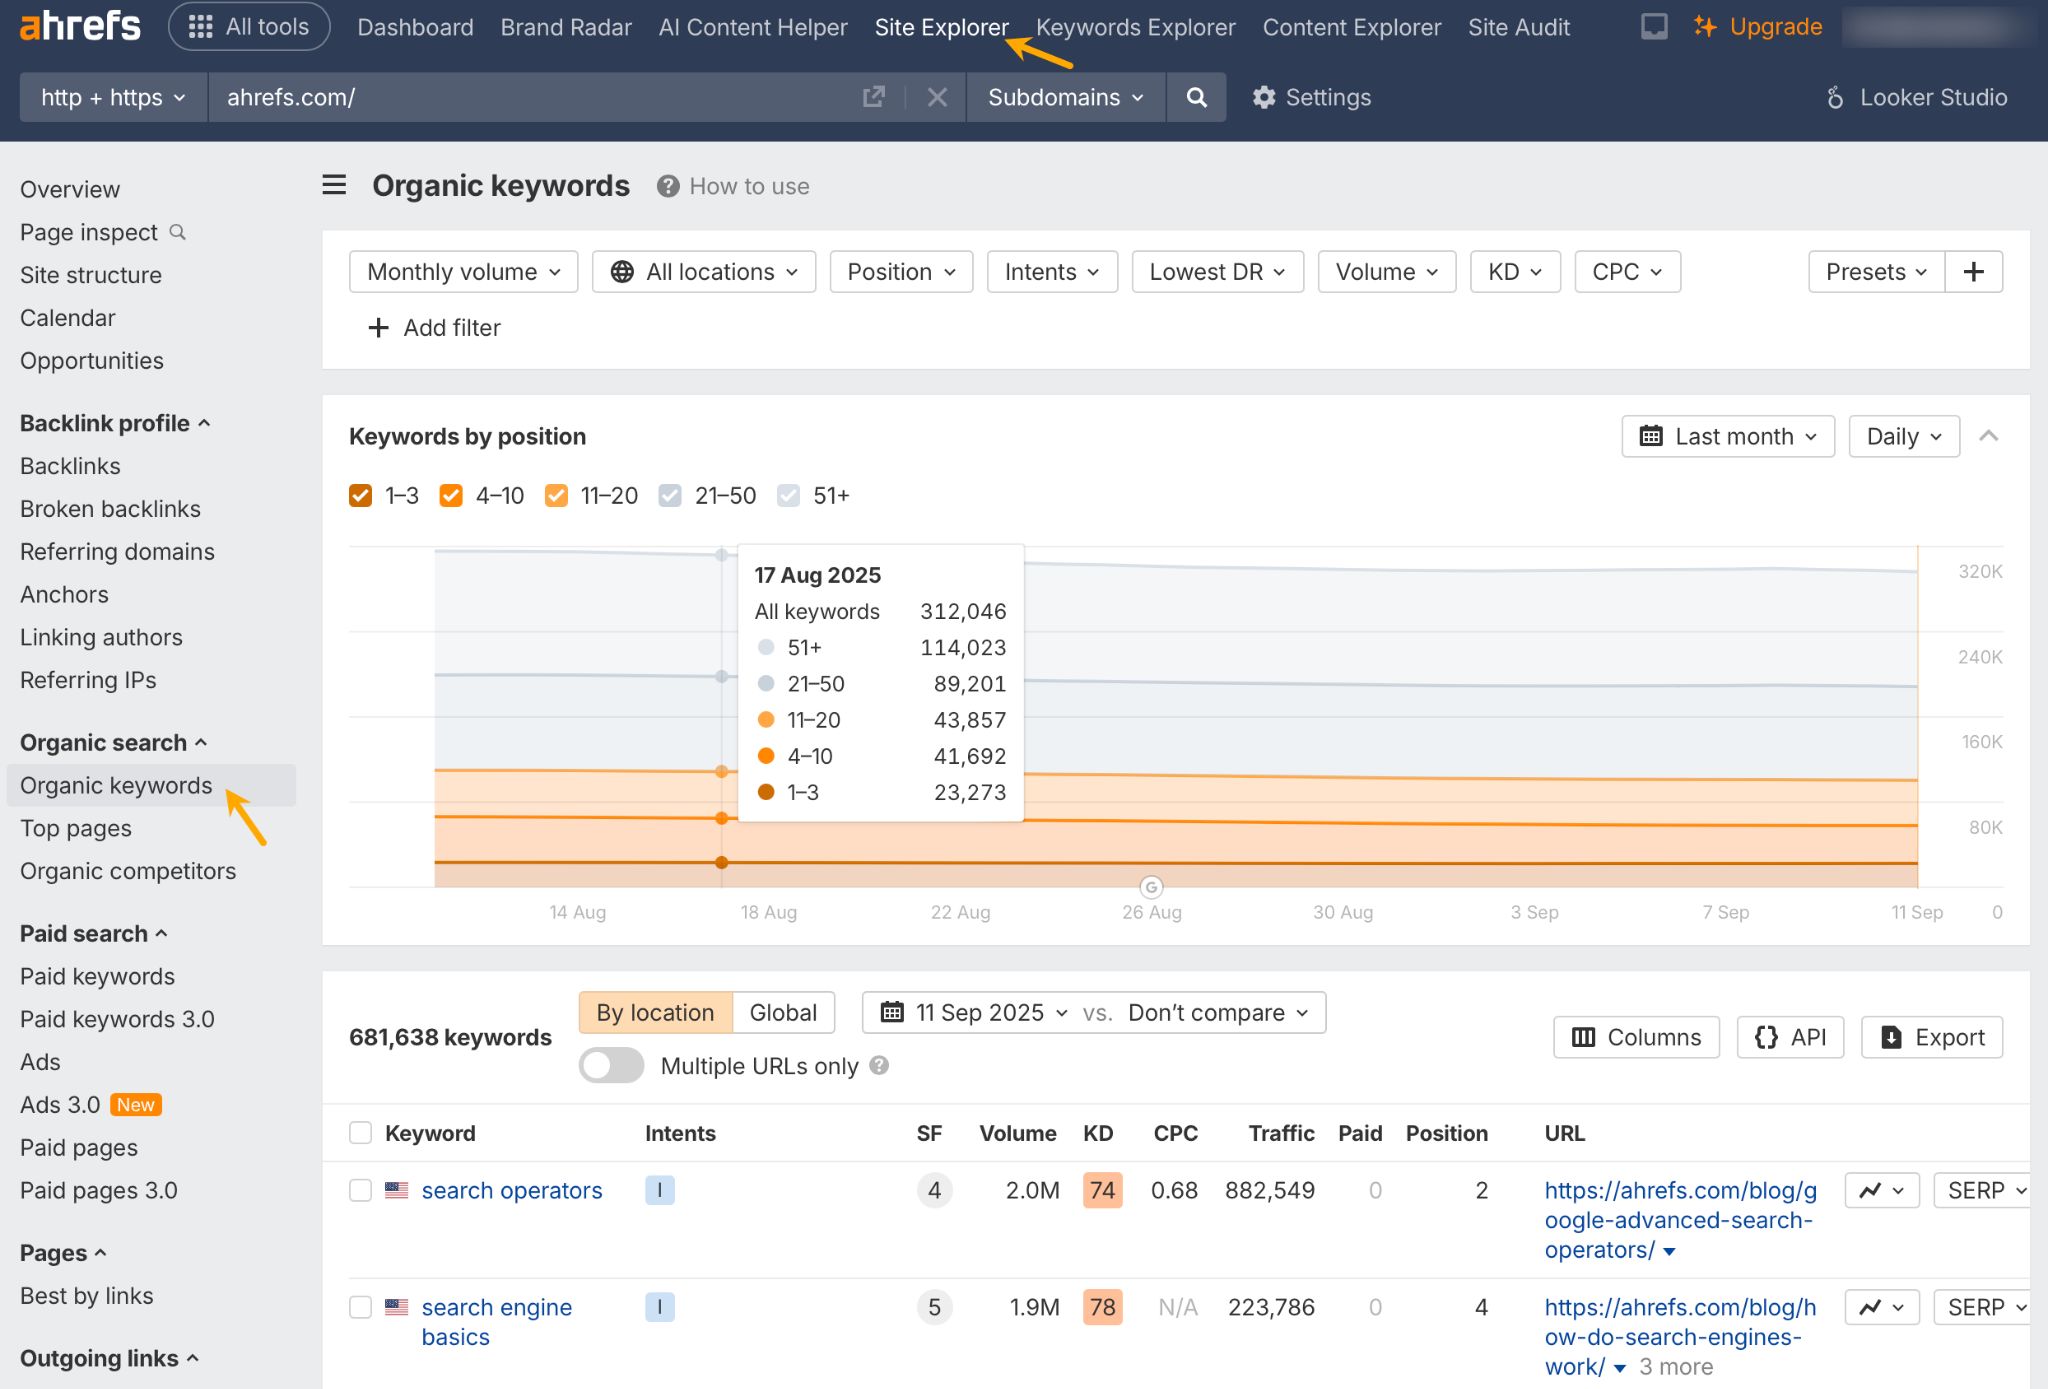Viewport: 2048px width, 1389px height.
Task: Open ahrefs.com via the external link icon
Action: [874, 96]
